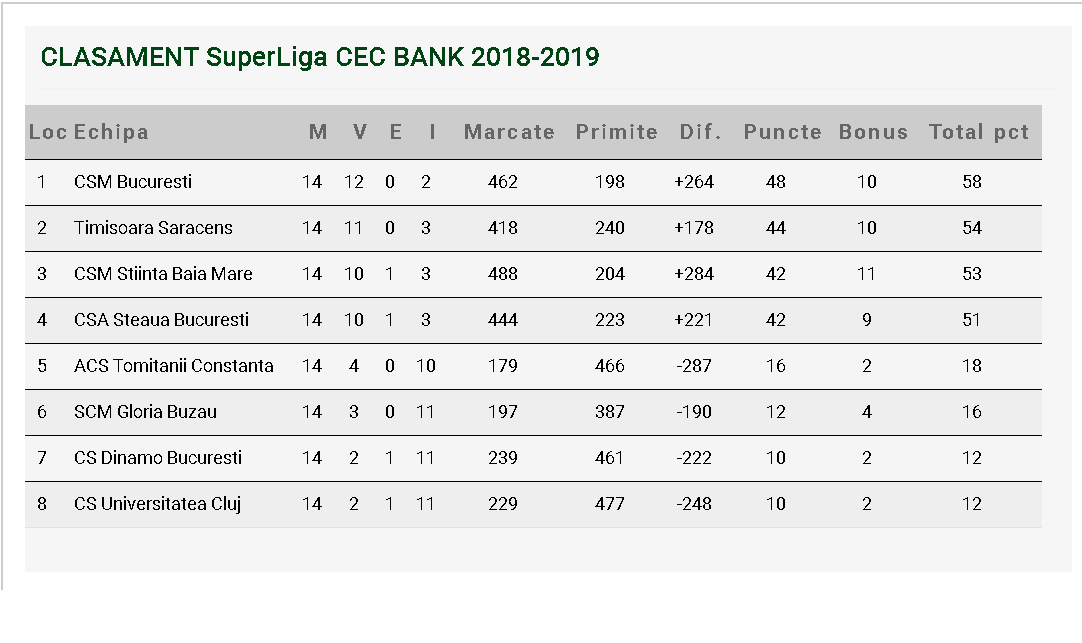This screenshot has width=1082, height=643.
Task: Click CSM Bucuresti total points 58
Action: [972, 182]
